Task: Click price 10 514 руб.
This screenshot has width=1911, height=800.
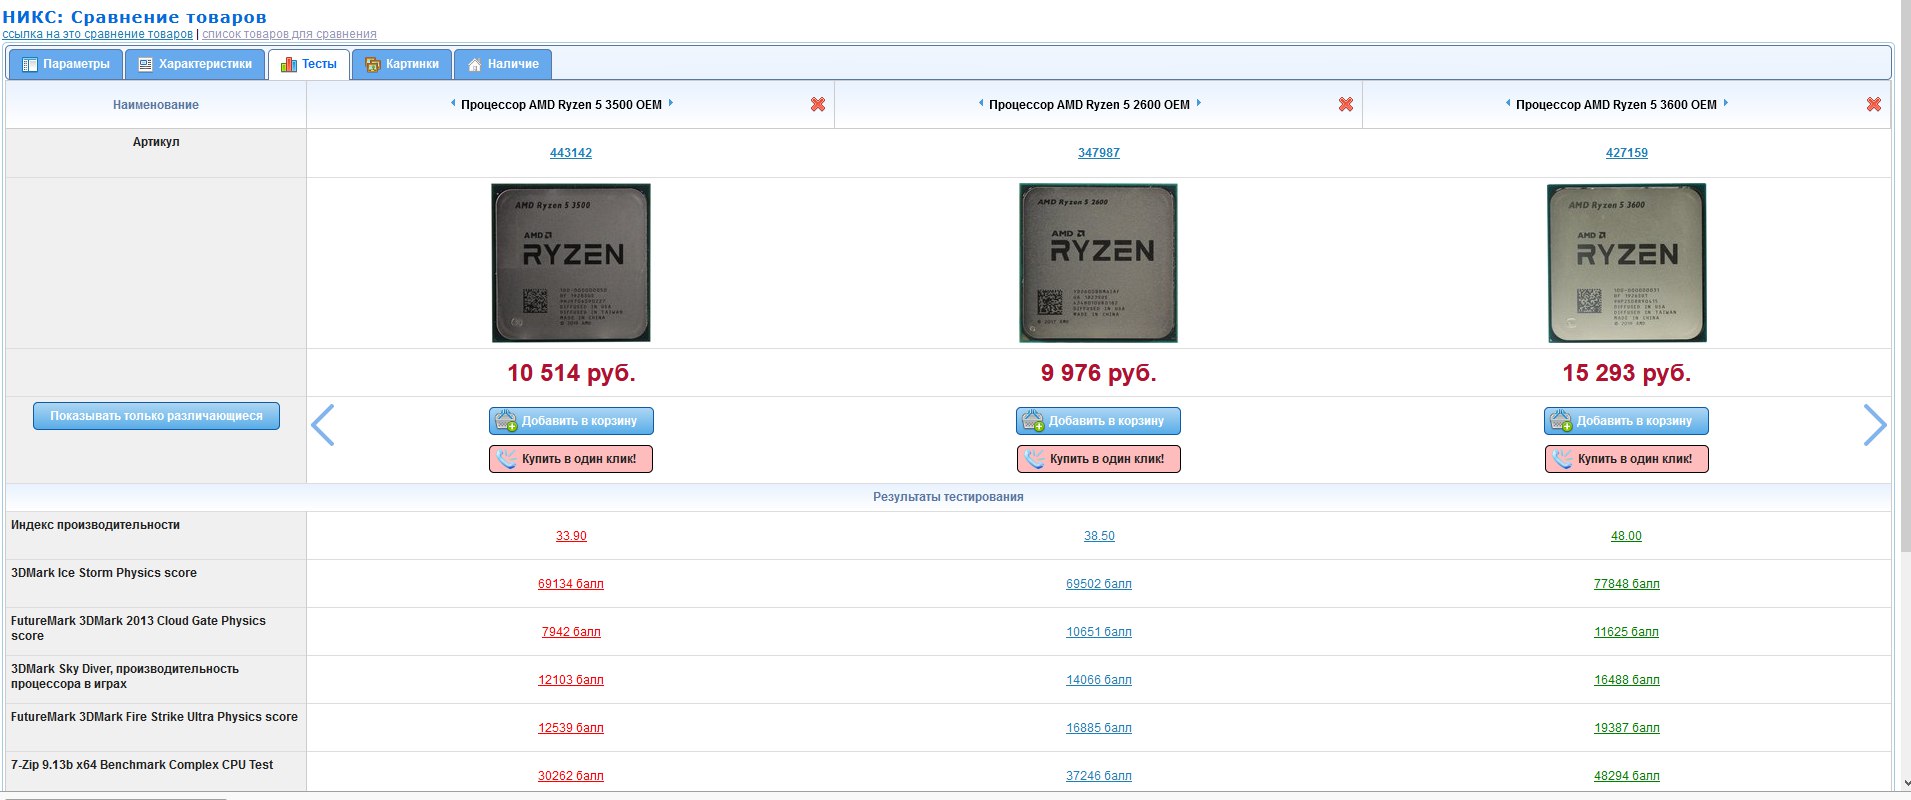Action: (571, 373)
